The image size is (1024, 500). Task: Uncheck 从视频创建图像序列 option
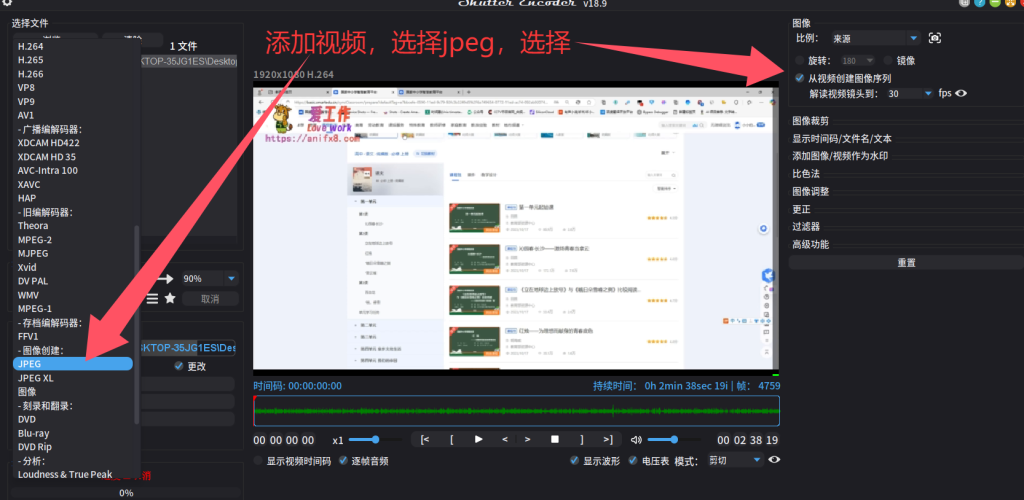pyautogui.click(x=800, y=78)
